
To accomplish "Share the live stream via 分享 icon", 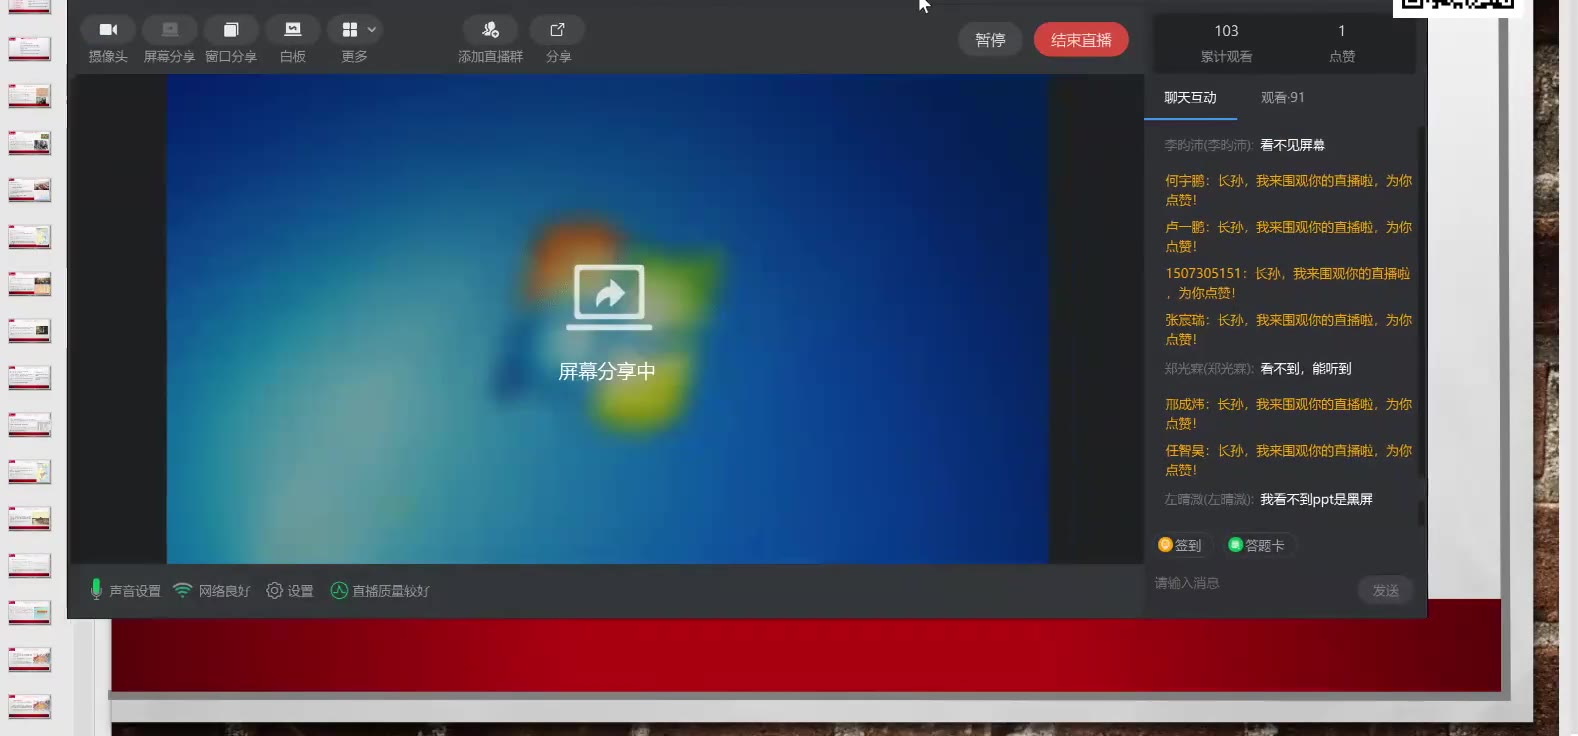I will [558, 41].
